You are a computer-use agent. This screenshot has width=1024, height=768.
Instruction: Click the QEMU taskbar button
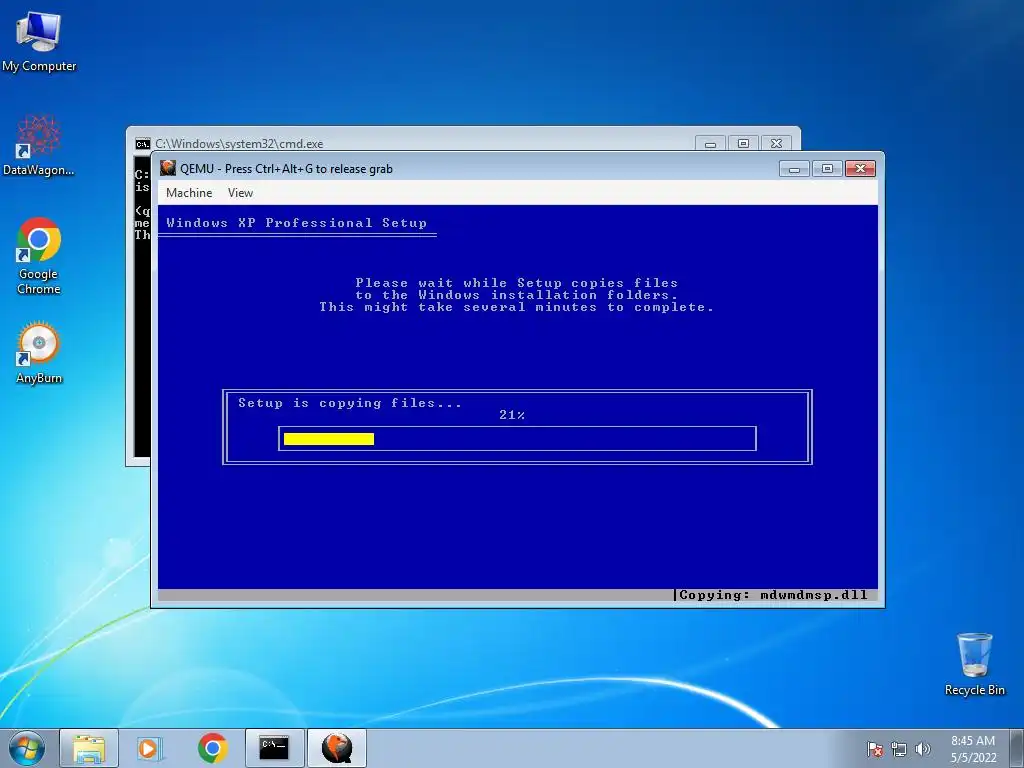(x=336, y=748)
